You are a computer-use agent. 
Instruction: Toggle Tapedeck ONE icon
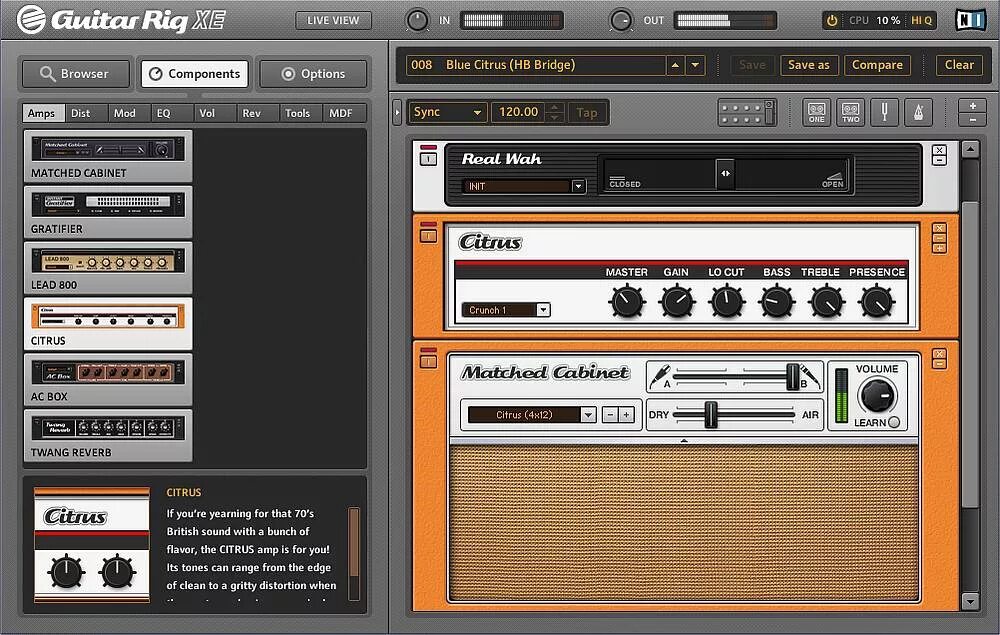[x=816, y=113]
